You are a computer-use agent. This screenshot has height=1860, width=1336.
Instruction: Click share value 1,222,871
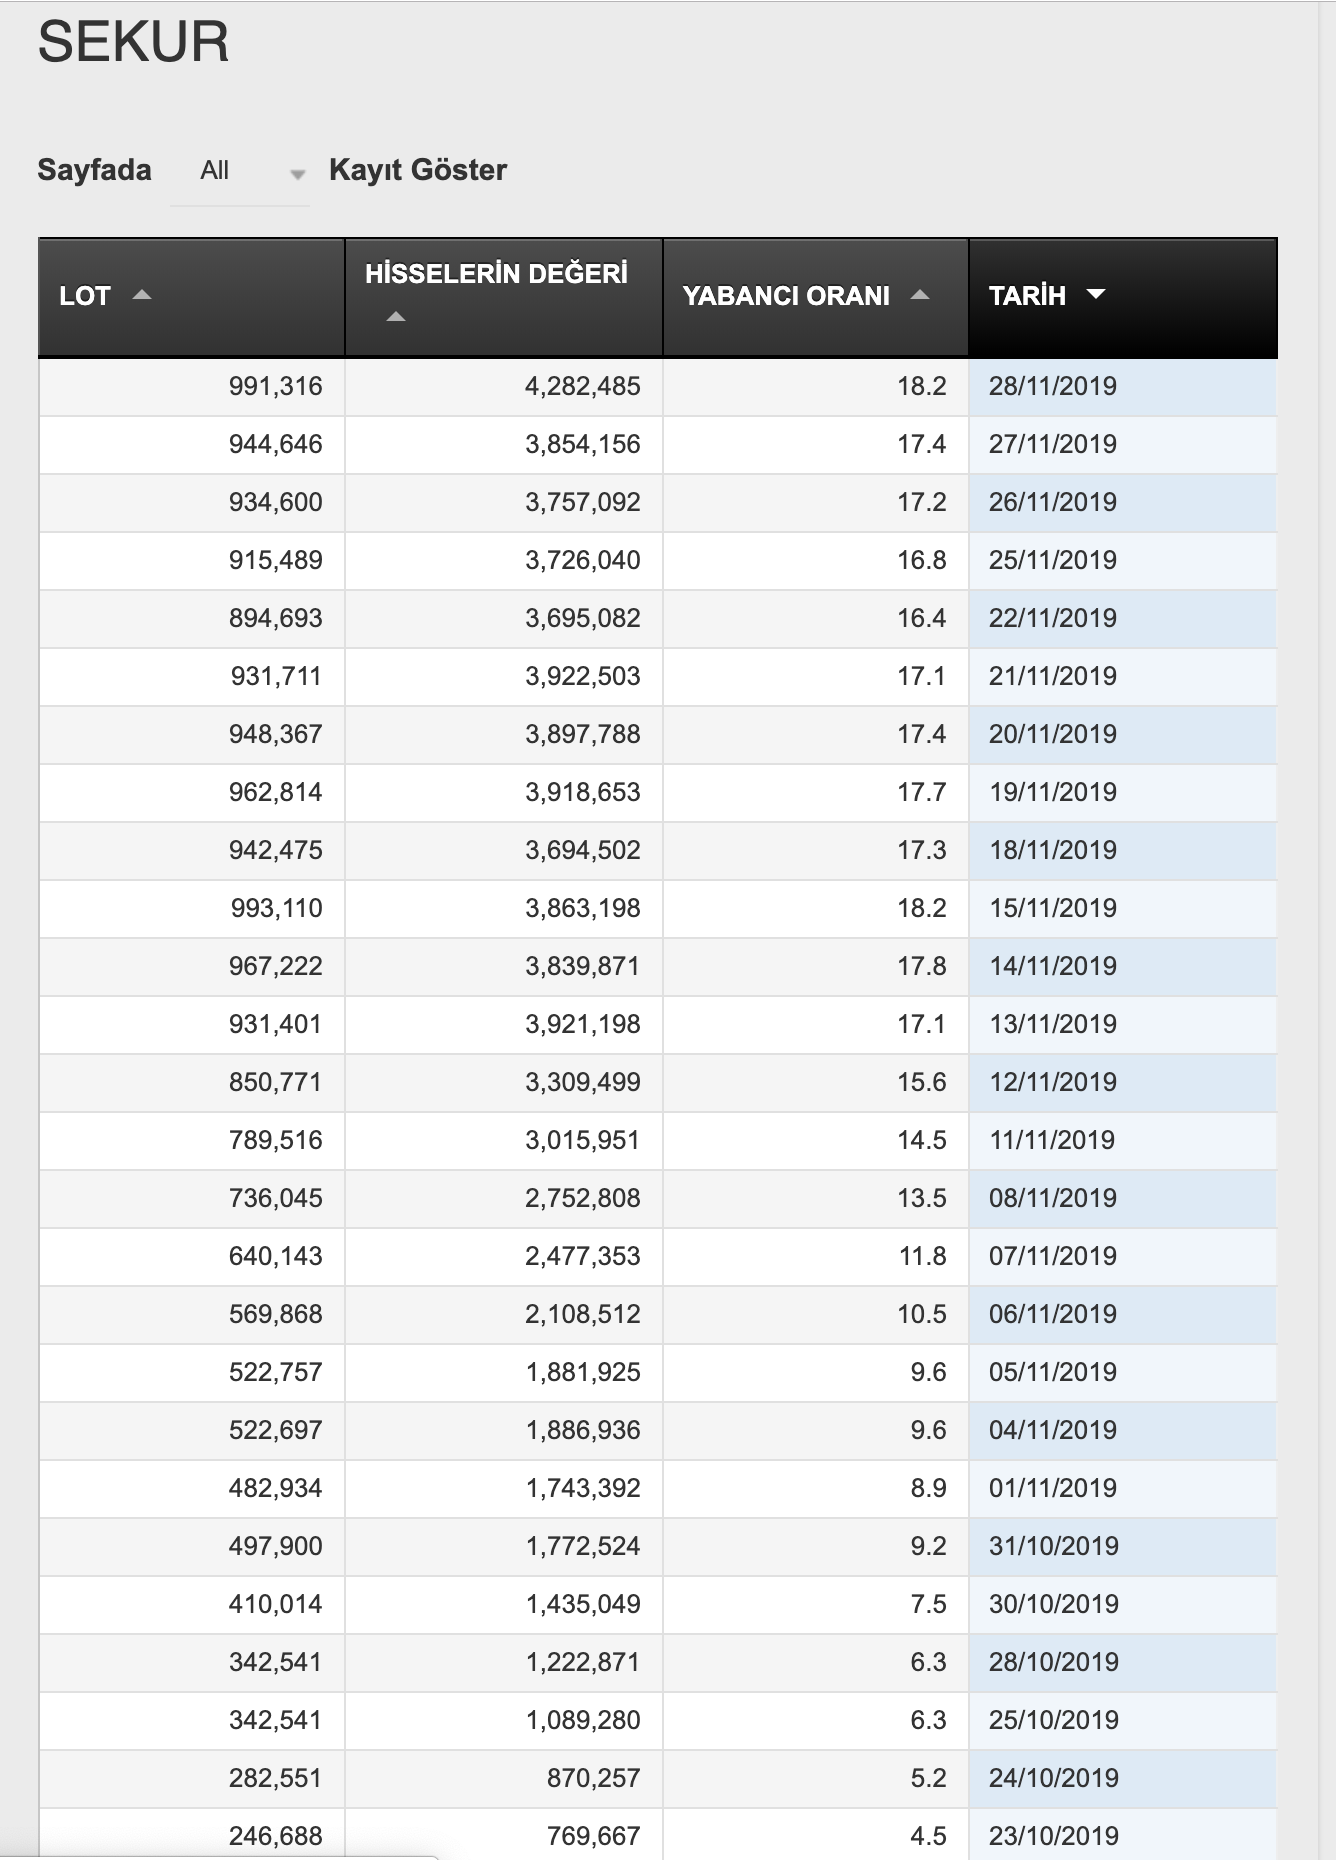coord(583,1663)
